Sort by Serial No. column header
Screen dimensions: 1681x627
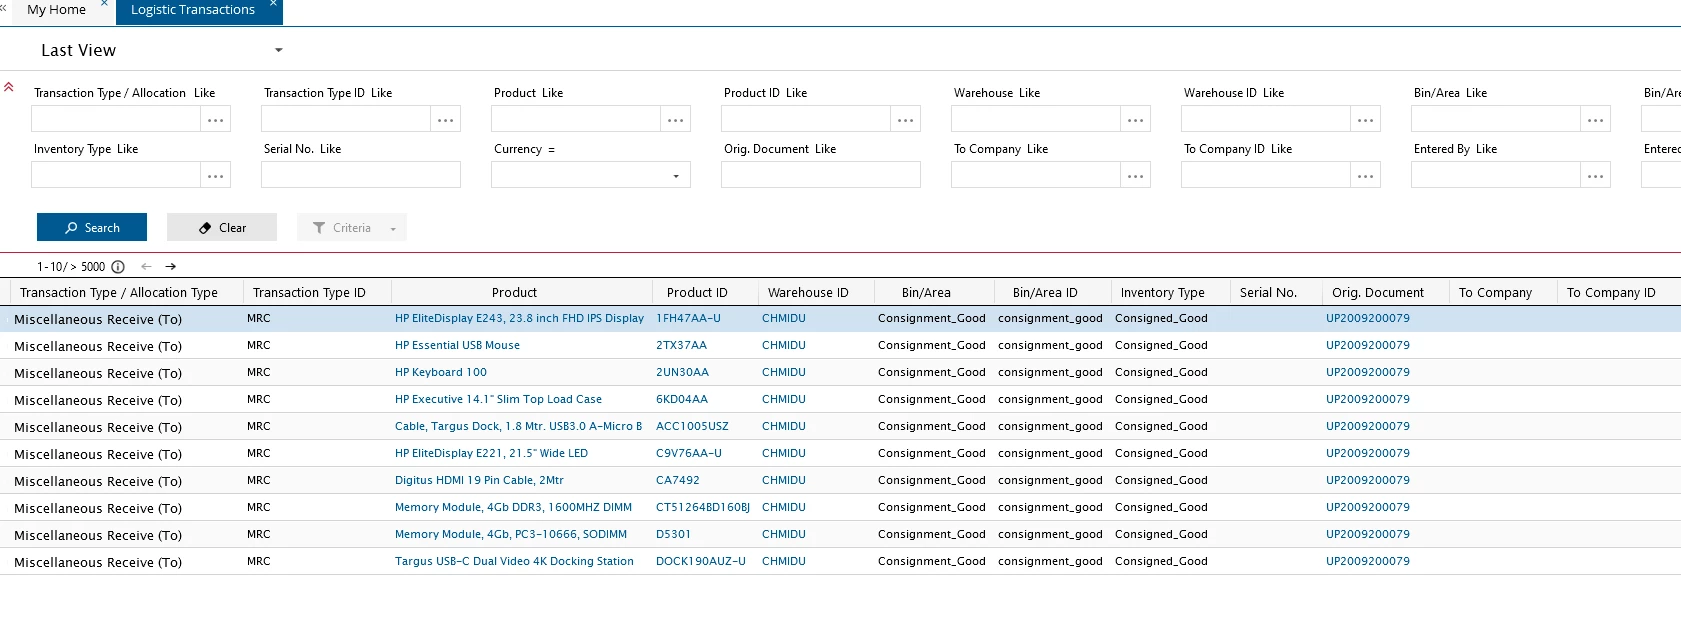[x=1268, y=292]
